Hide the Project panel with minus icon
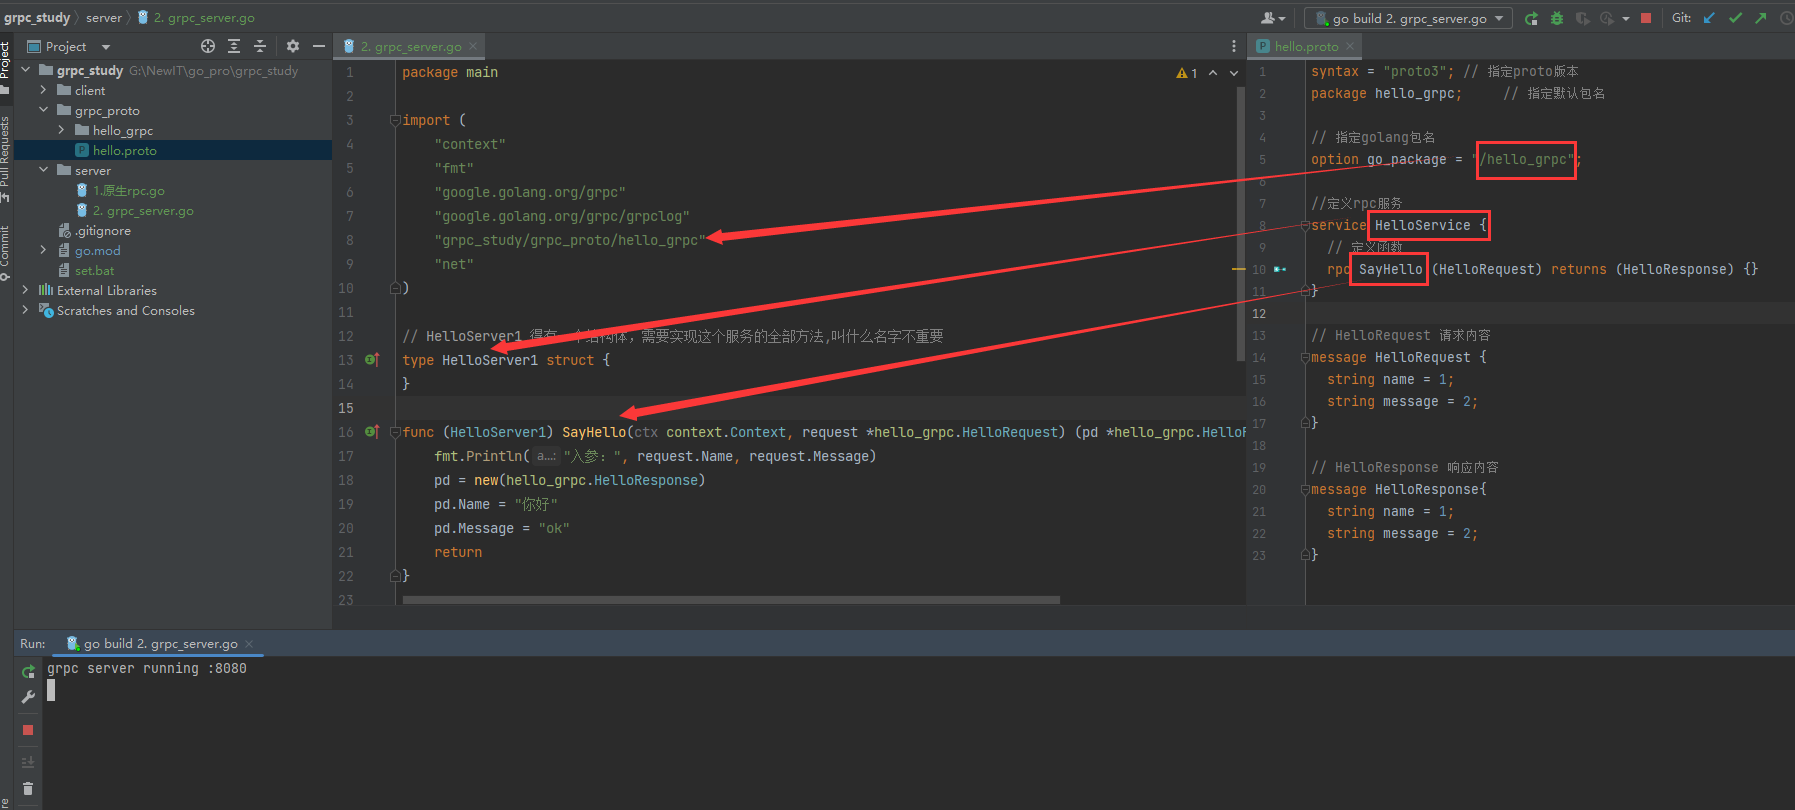This screenshot has height=810, width=1795. pos(319,46)
